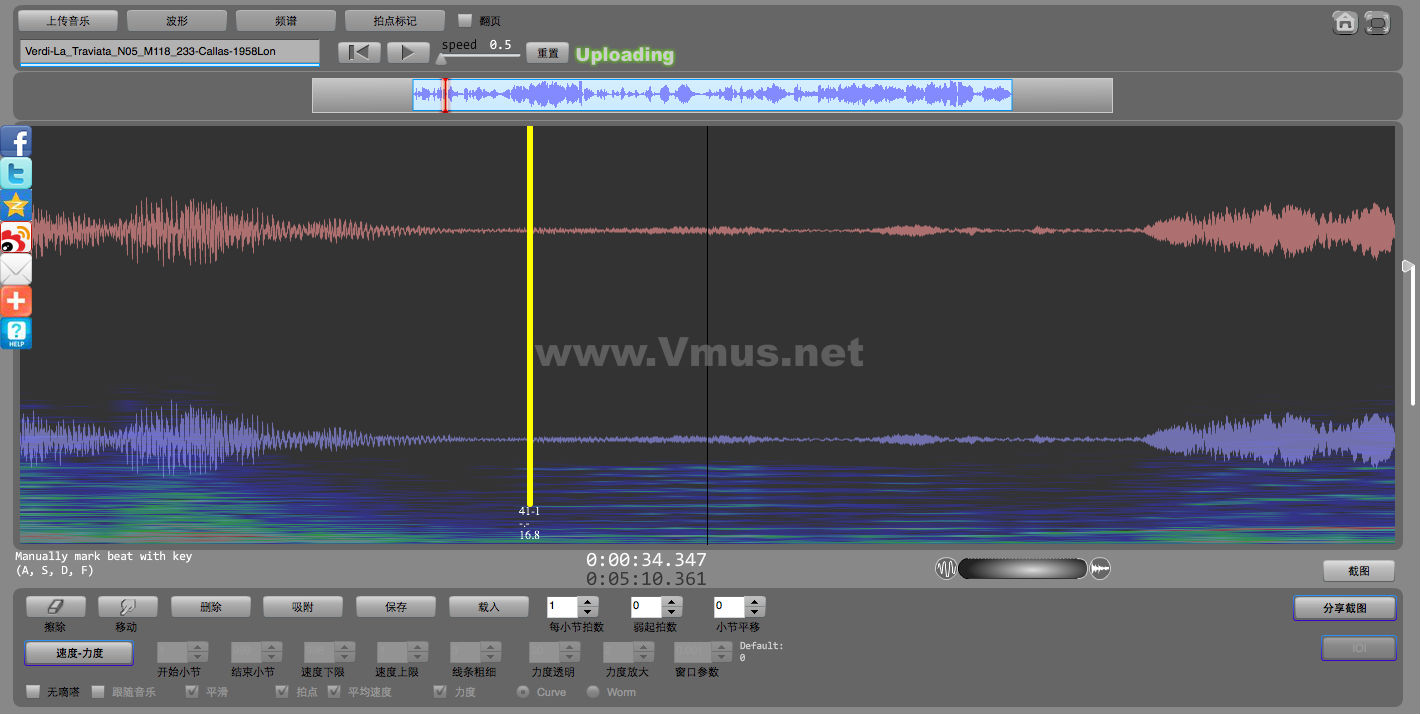
Task: Click the 删除 delete button
Action: pyautogui.click(x=211, y=606)
